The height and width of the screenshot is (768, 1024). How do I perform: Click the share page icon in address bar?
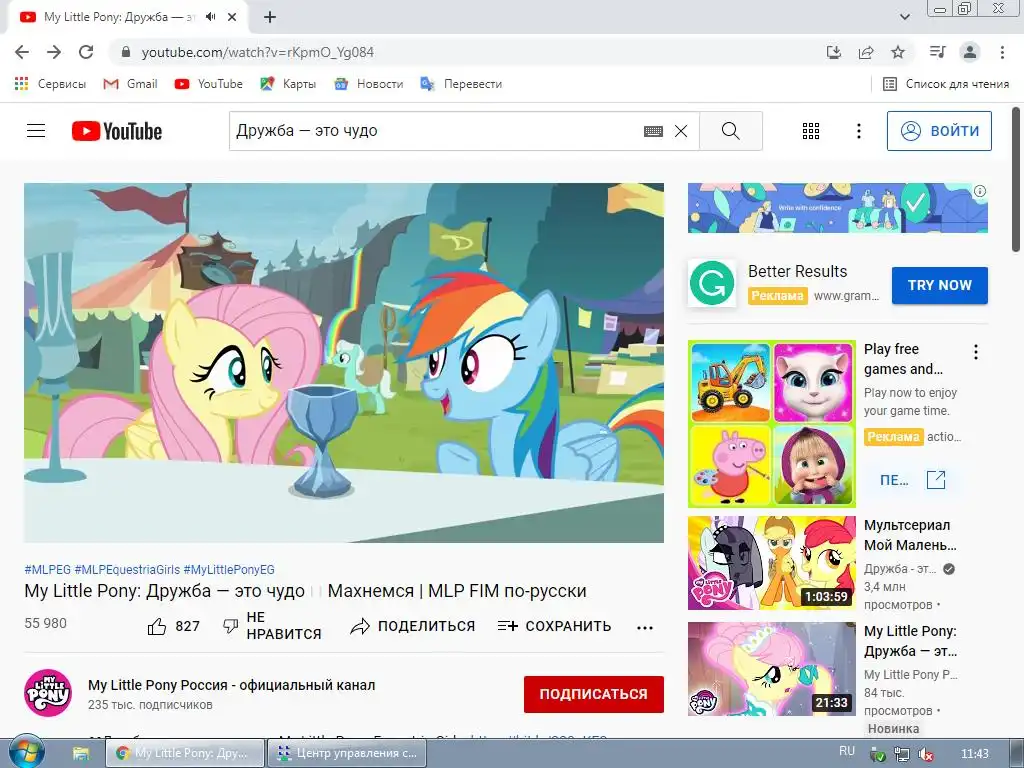point(866,52)
